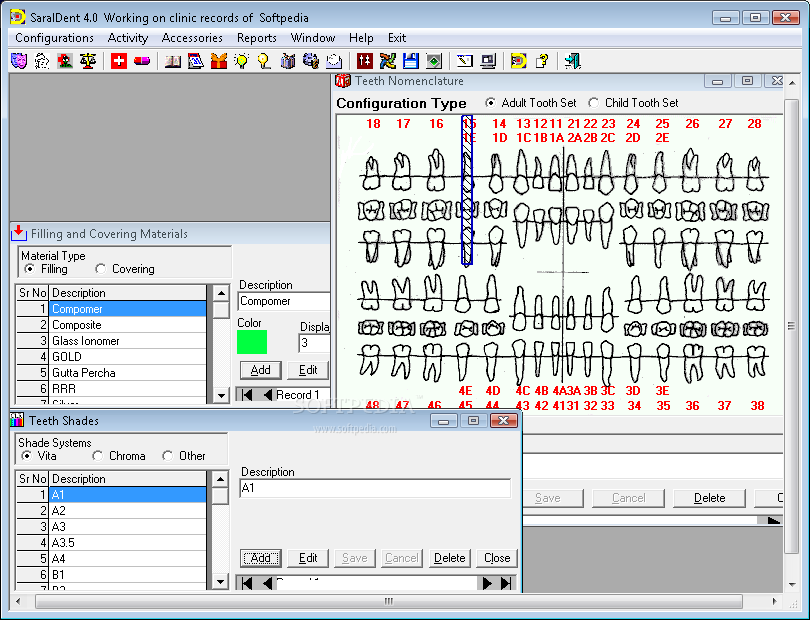Click the notepad with pencil icon

pyautogui.click(x=465, y=61)
